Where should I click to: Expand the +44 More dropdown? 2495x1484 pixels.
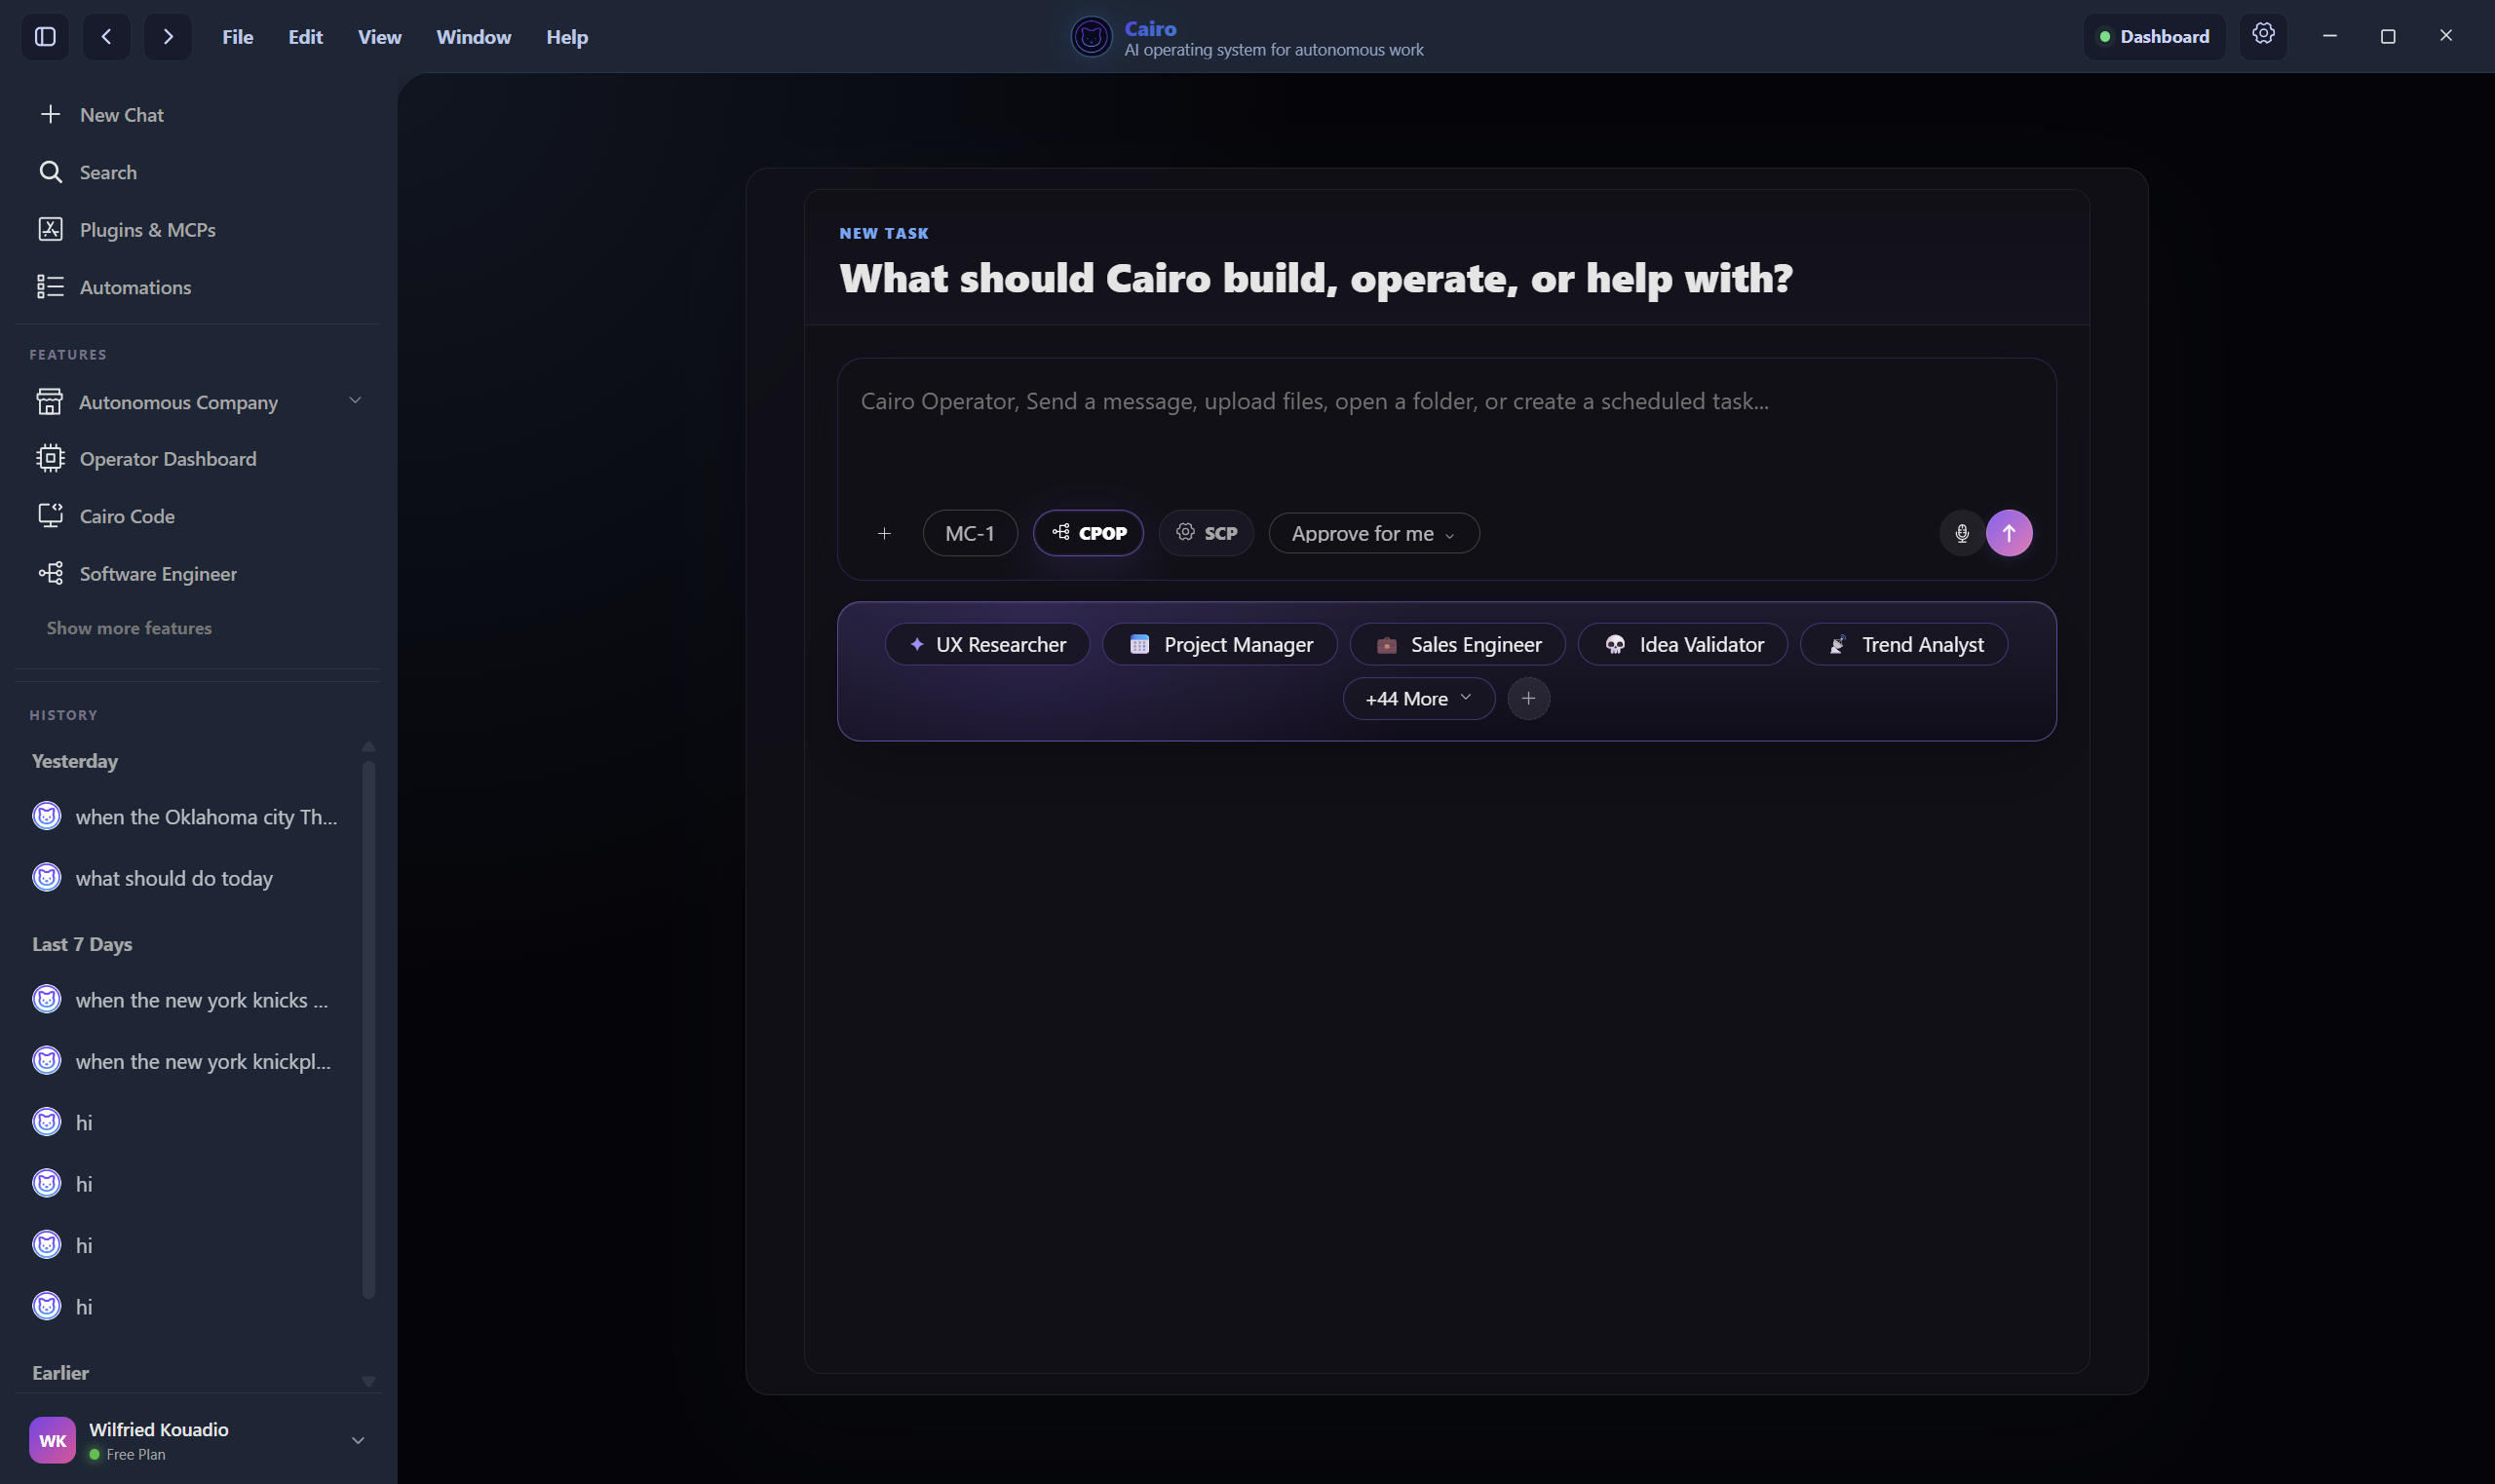coord(1419,698)
